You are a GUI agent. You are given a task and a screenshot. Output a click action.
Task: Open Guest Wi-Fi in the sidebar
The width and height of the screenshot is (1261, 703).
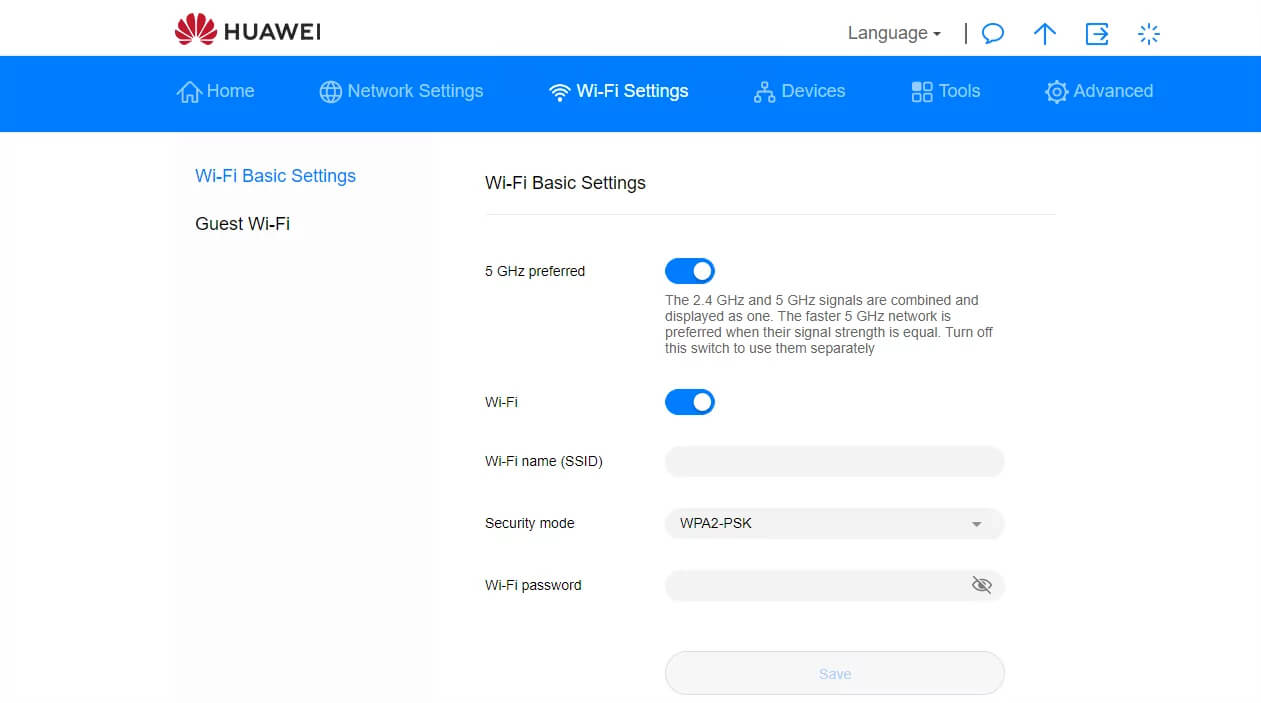(x=242, y=224)
